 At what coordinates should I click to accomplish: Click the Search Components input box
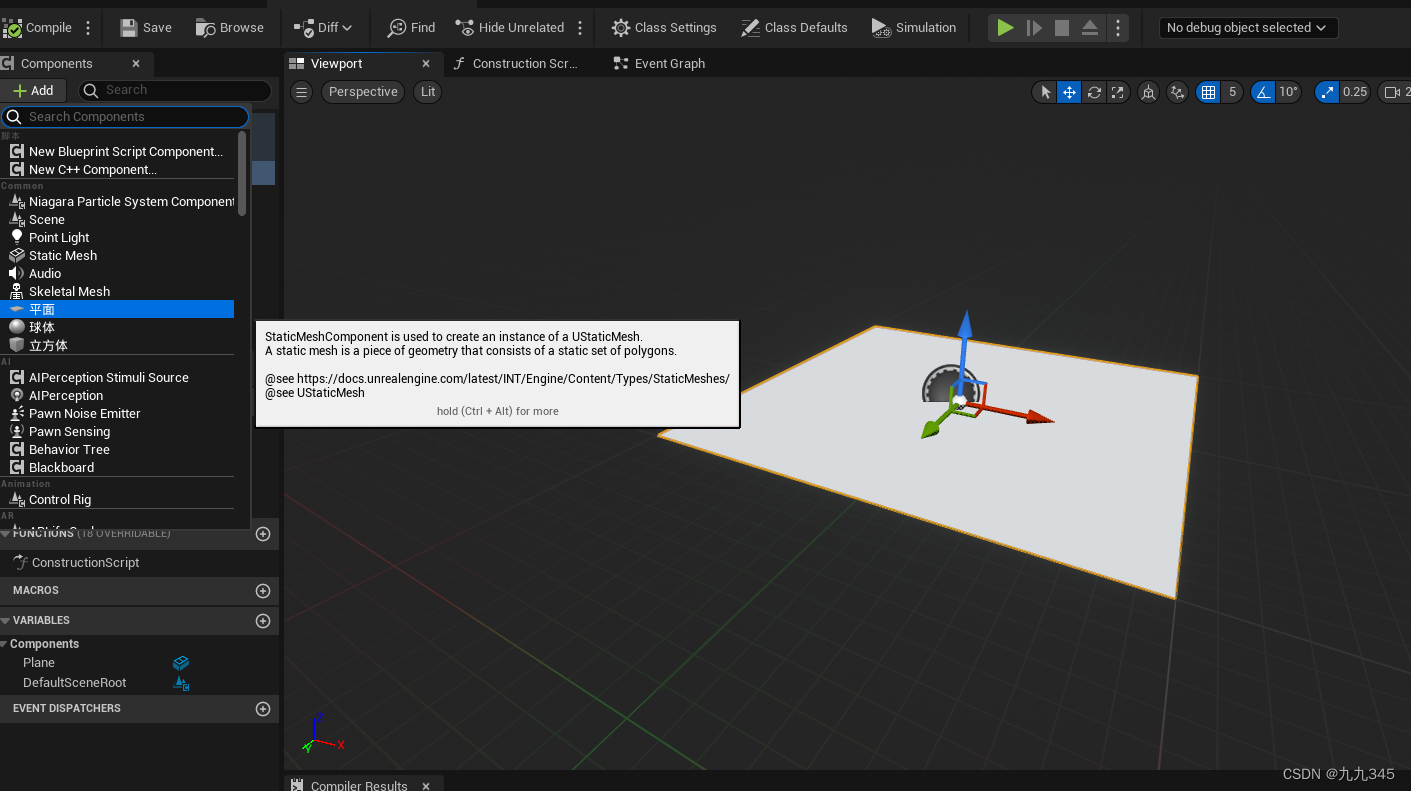[x=125, y=117]
